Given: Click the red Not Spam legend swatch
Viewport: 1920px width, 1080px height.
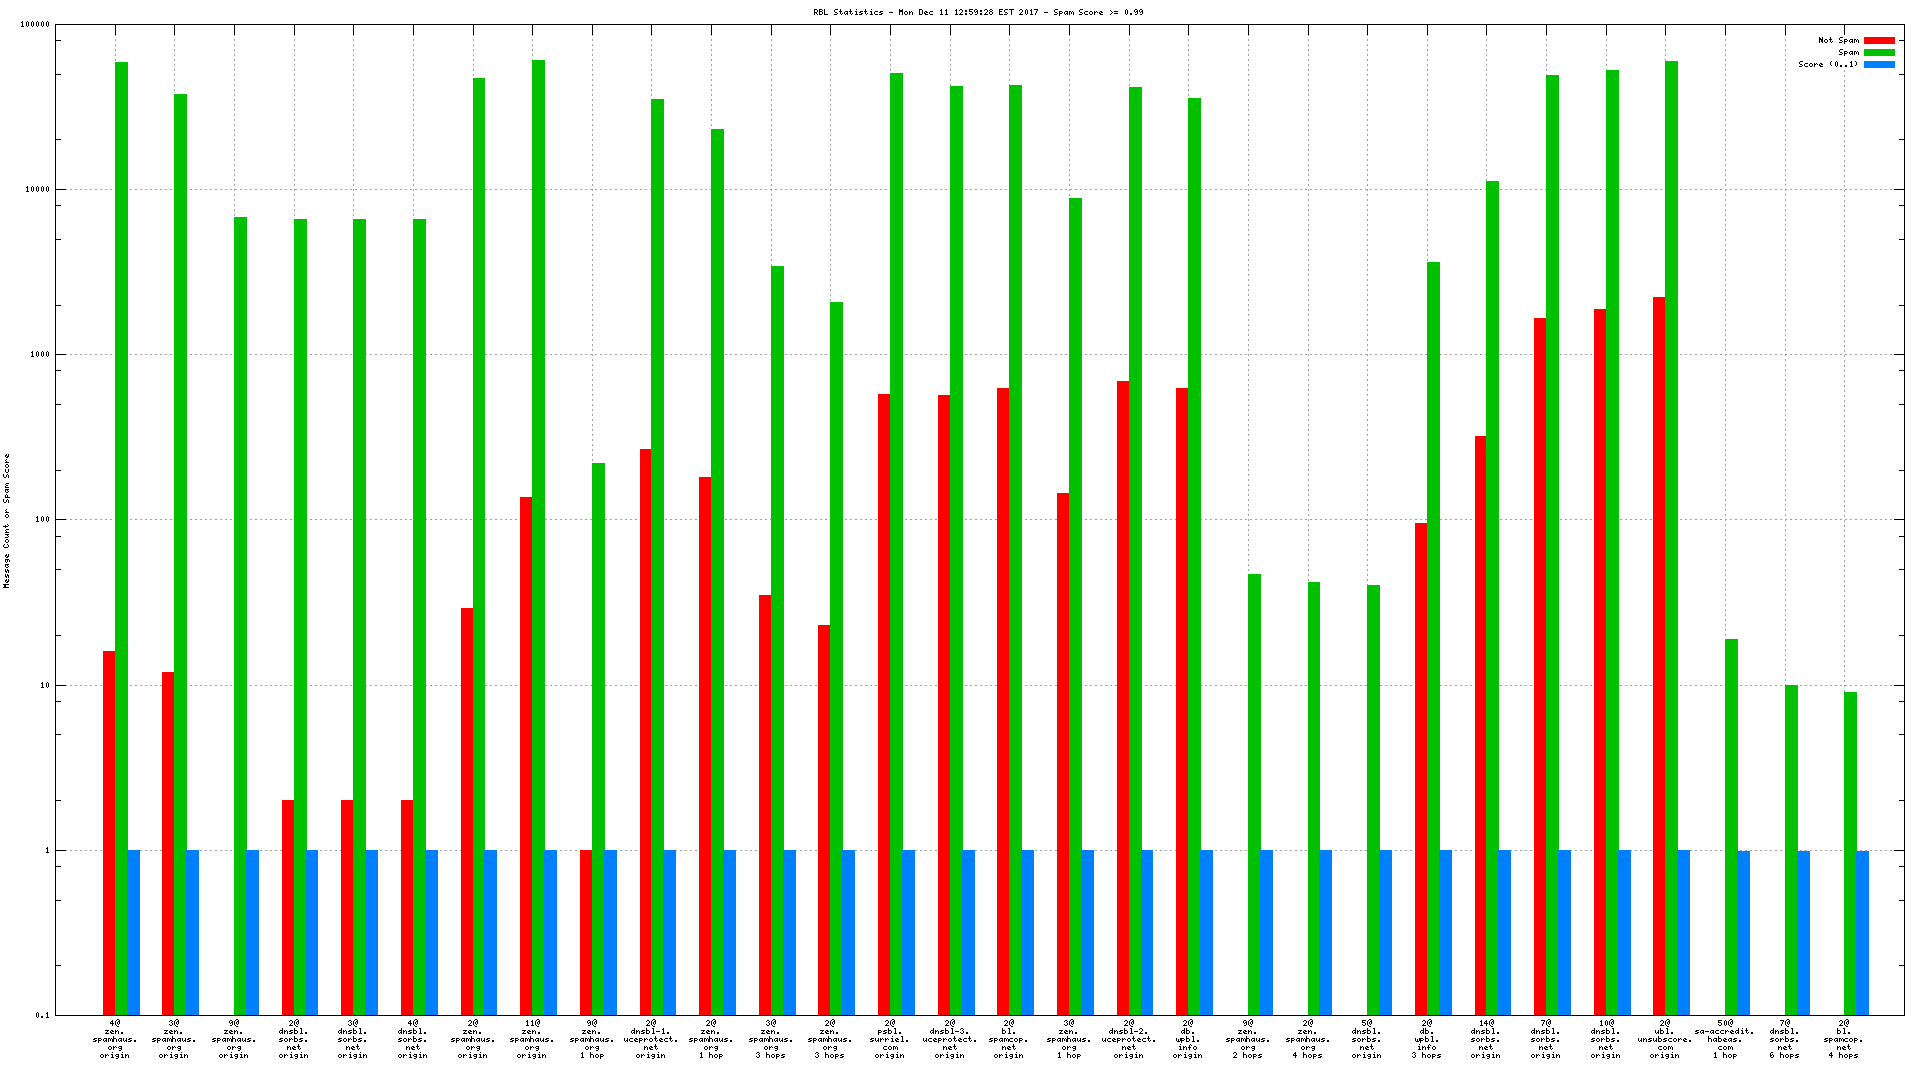Looking at the screenshot, I should tap(1879, 41).
